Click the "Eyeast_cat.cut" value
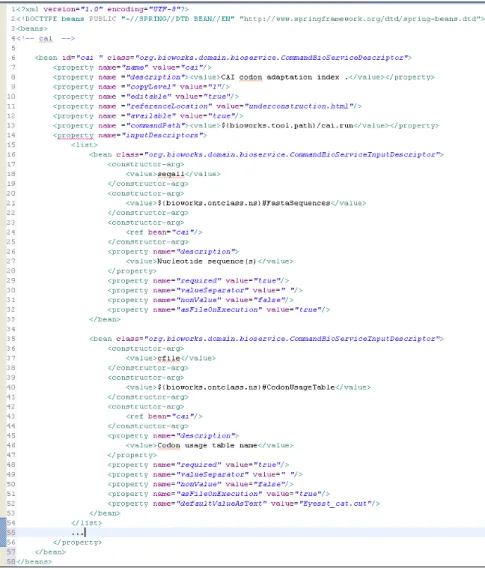 [337, 504]
